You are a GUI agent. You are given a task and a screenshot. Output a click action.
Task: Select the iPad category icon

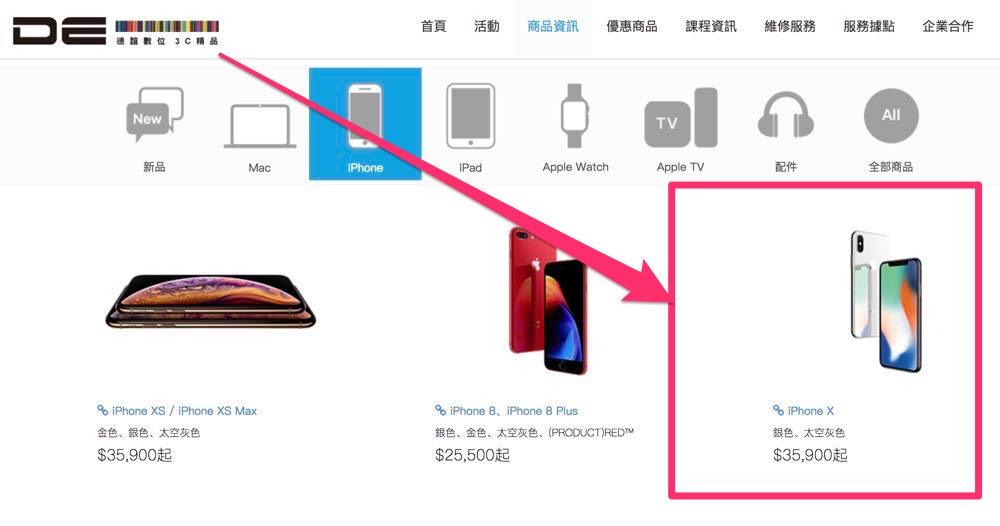pos(471,116)
